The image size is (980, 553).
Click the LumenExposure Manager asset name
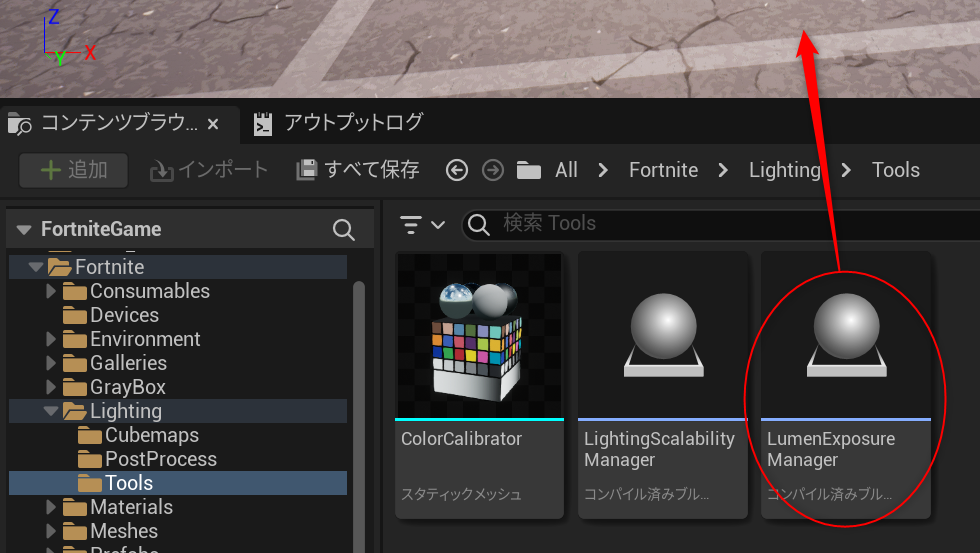[x=831, y=449]
